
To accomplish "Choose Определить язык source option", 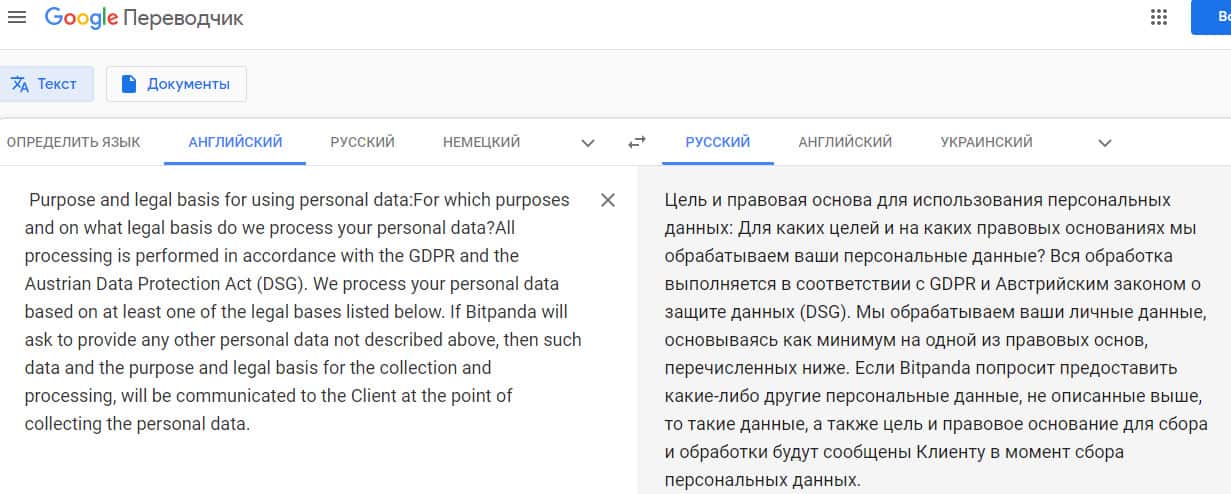I will [73, 142].
